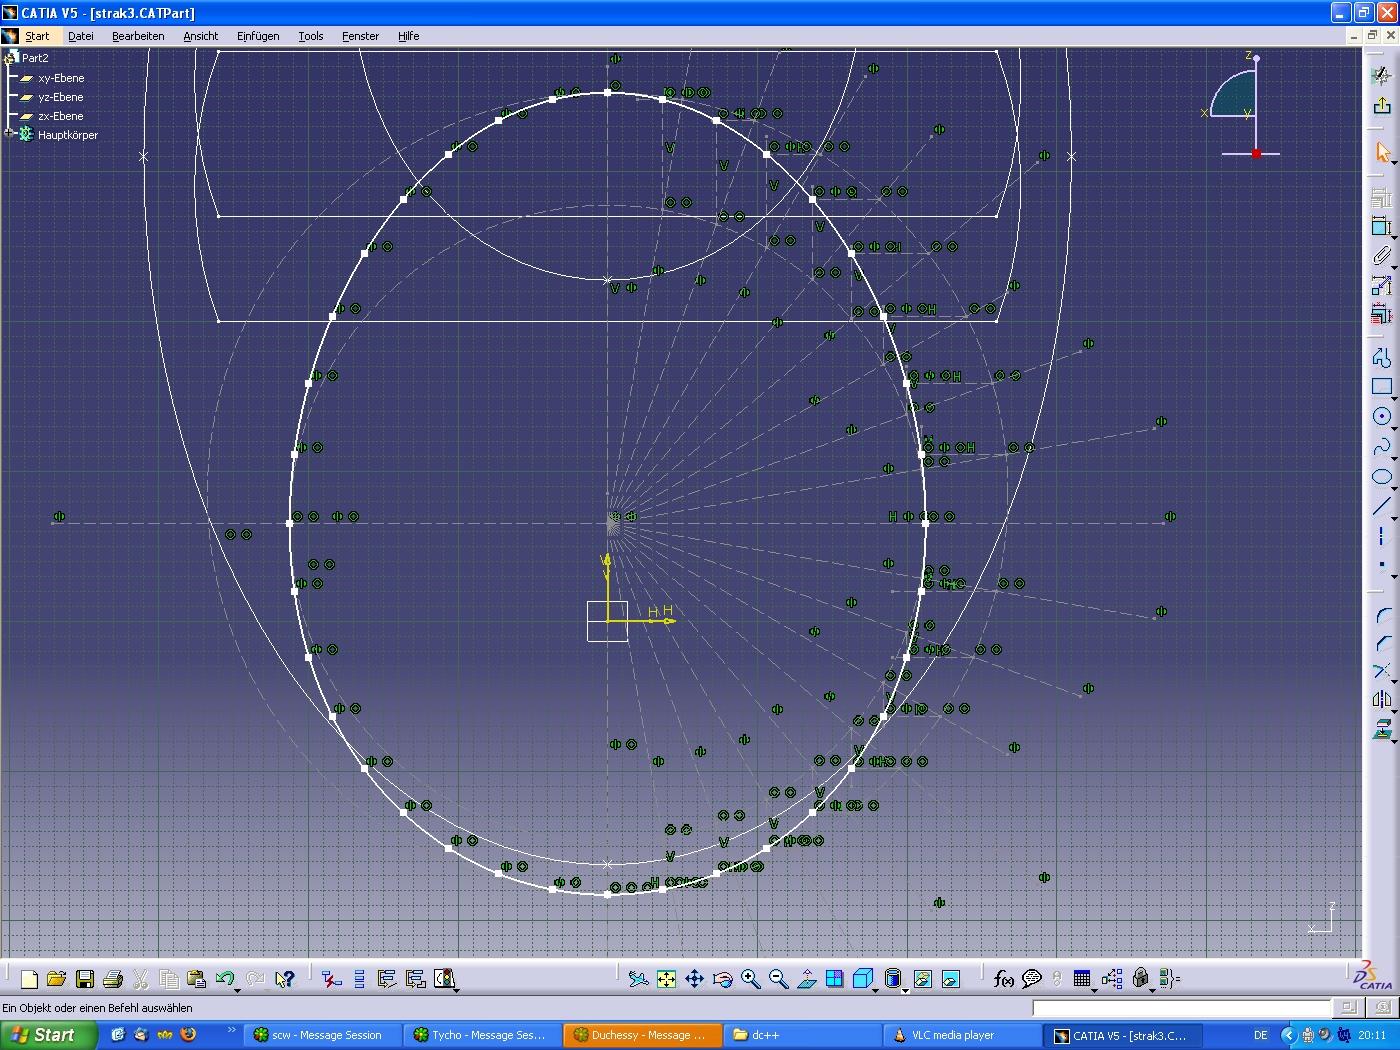
Task: Open the lock icon dropdown arrow
Action: point(1152,990)
